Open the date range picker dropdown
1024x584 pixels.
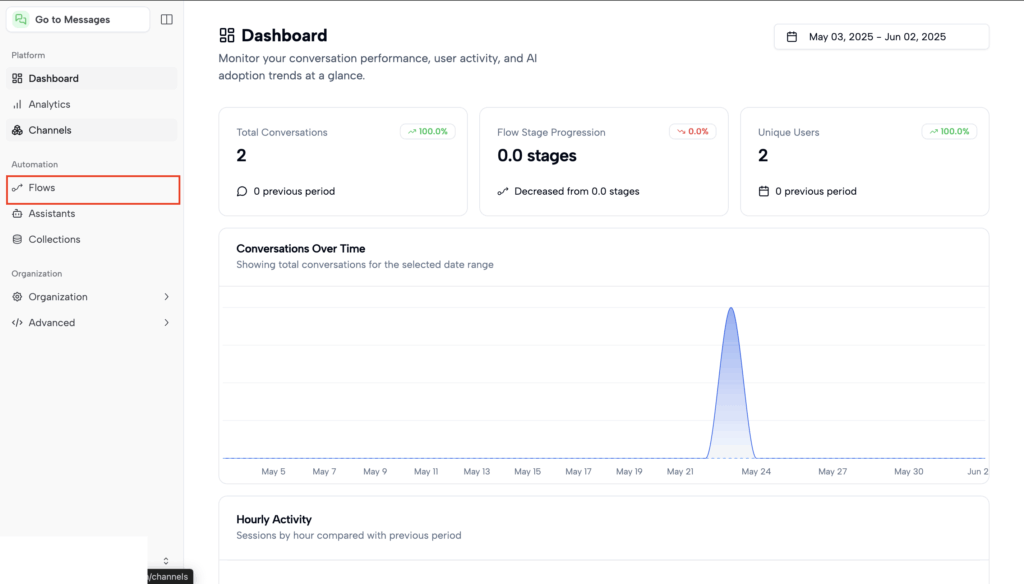881,37
